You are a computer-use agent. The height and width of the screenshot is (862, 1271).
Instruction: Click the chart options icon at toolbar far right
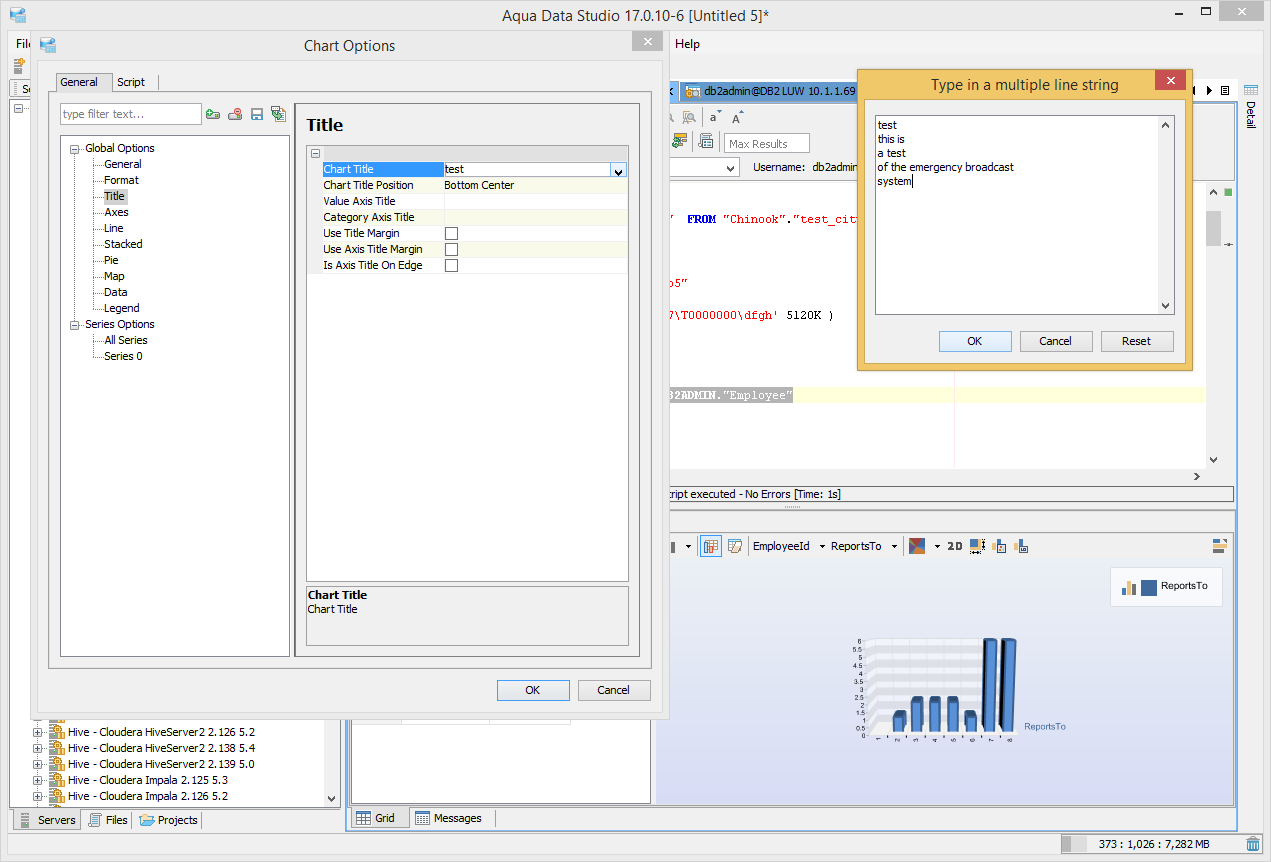[x=1219, y=546]
